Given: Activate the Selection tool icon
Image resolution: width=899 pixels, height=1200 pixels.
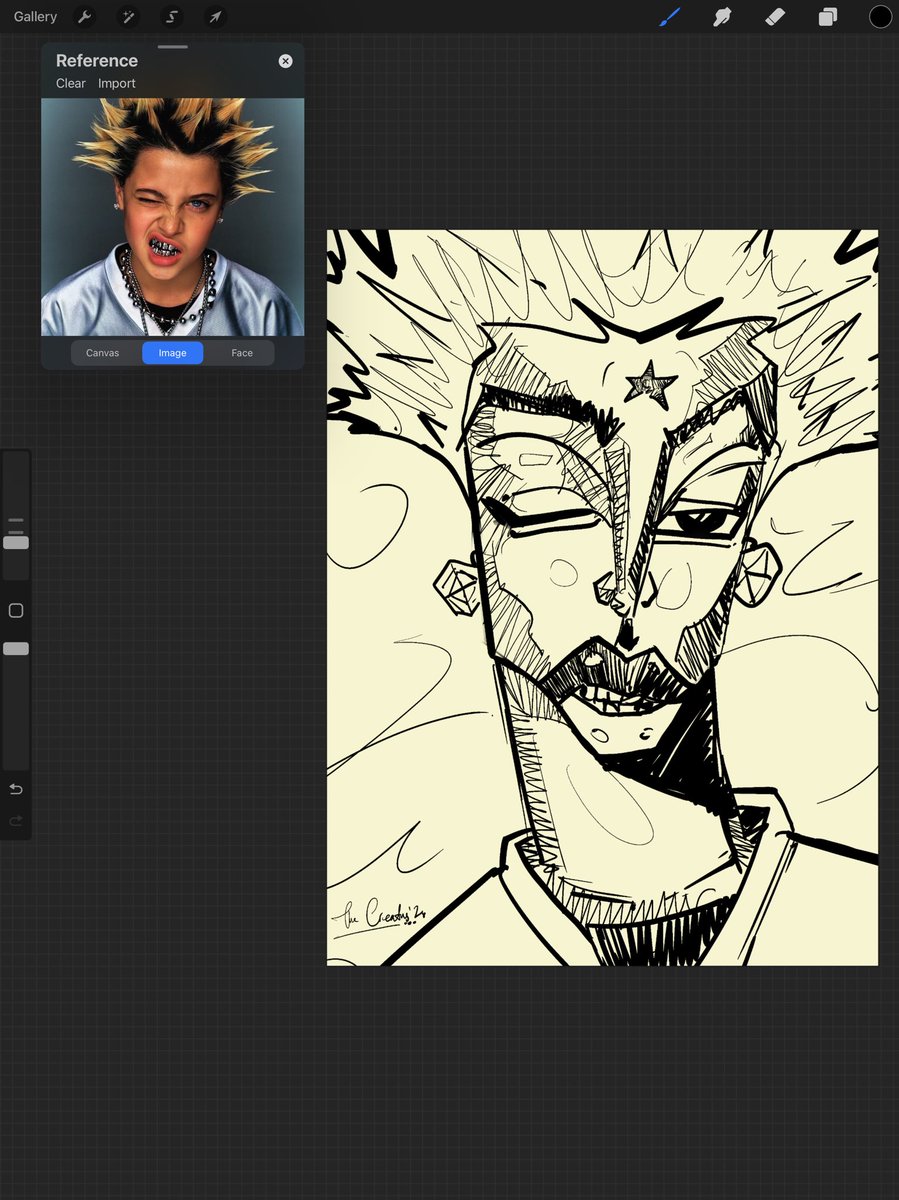Looking at the screenshot, I should coord(172,17).
